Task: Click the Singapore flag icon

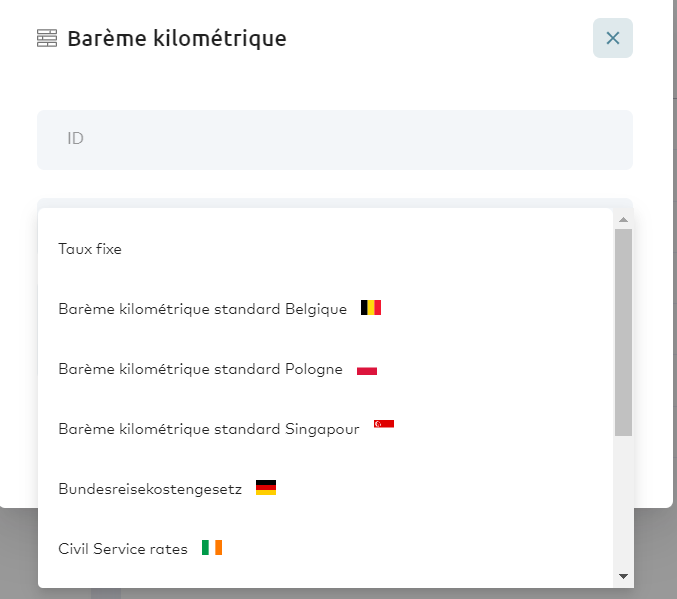Action: (384, 424)
